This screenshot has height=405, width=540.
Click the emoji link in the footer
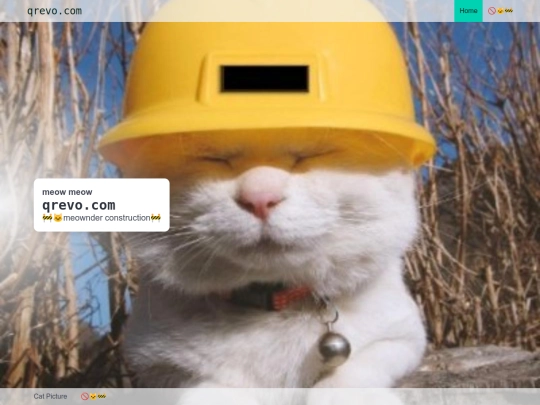(93, 396)
